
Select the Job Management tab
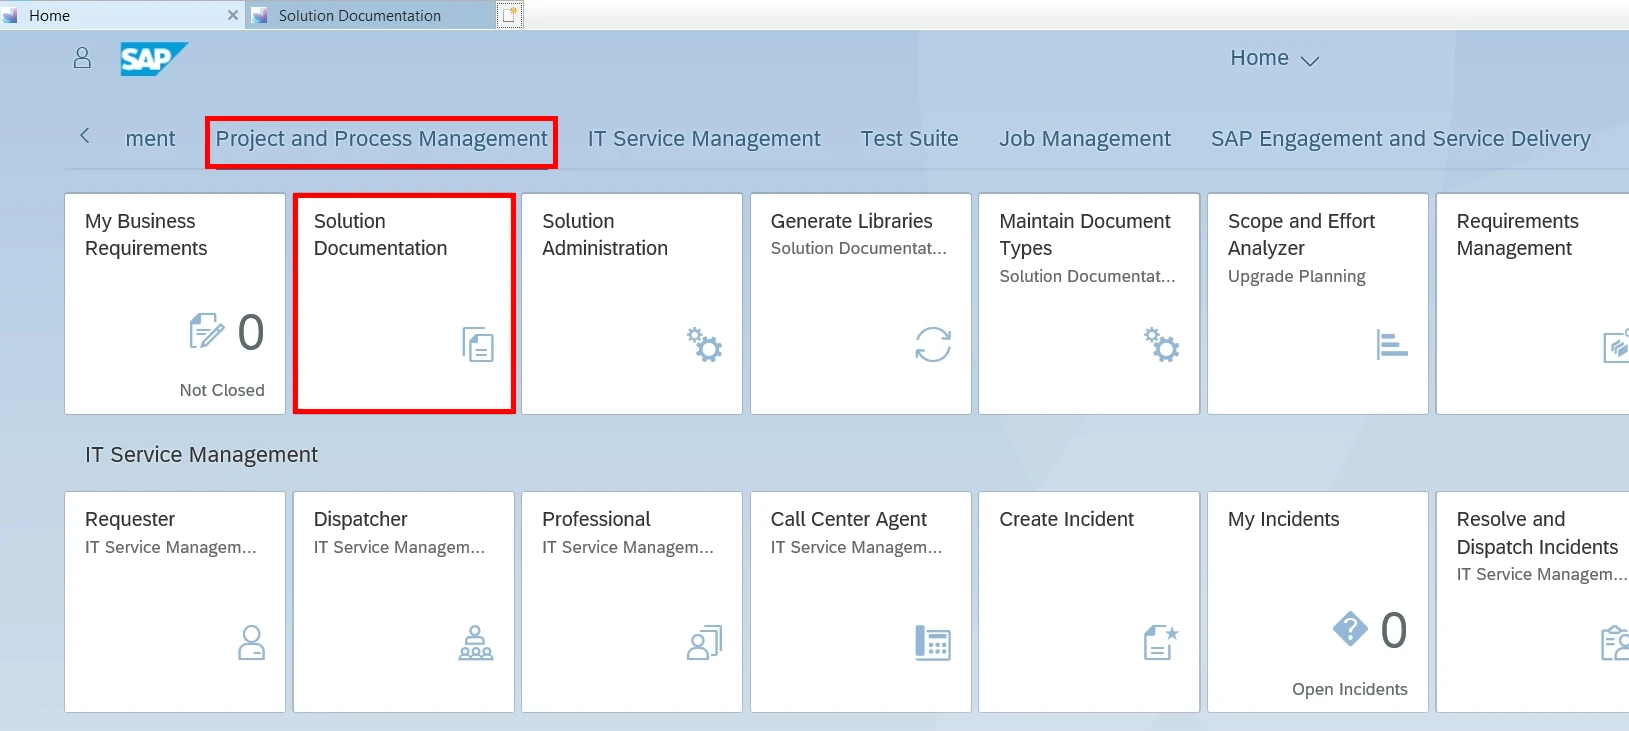click(1085, 139)
